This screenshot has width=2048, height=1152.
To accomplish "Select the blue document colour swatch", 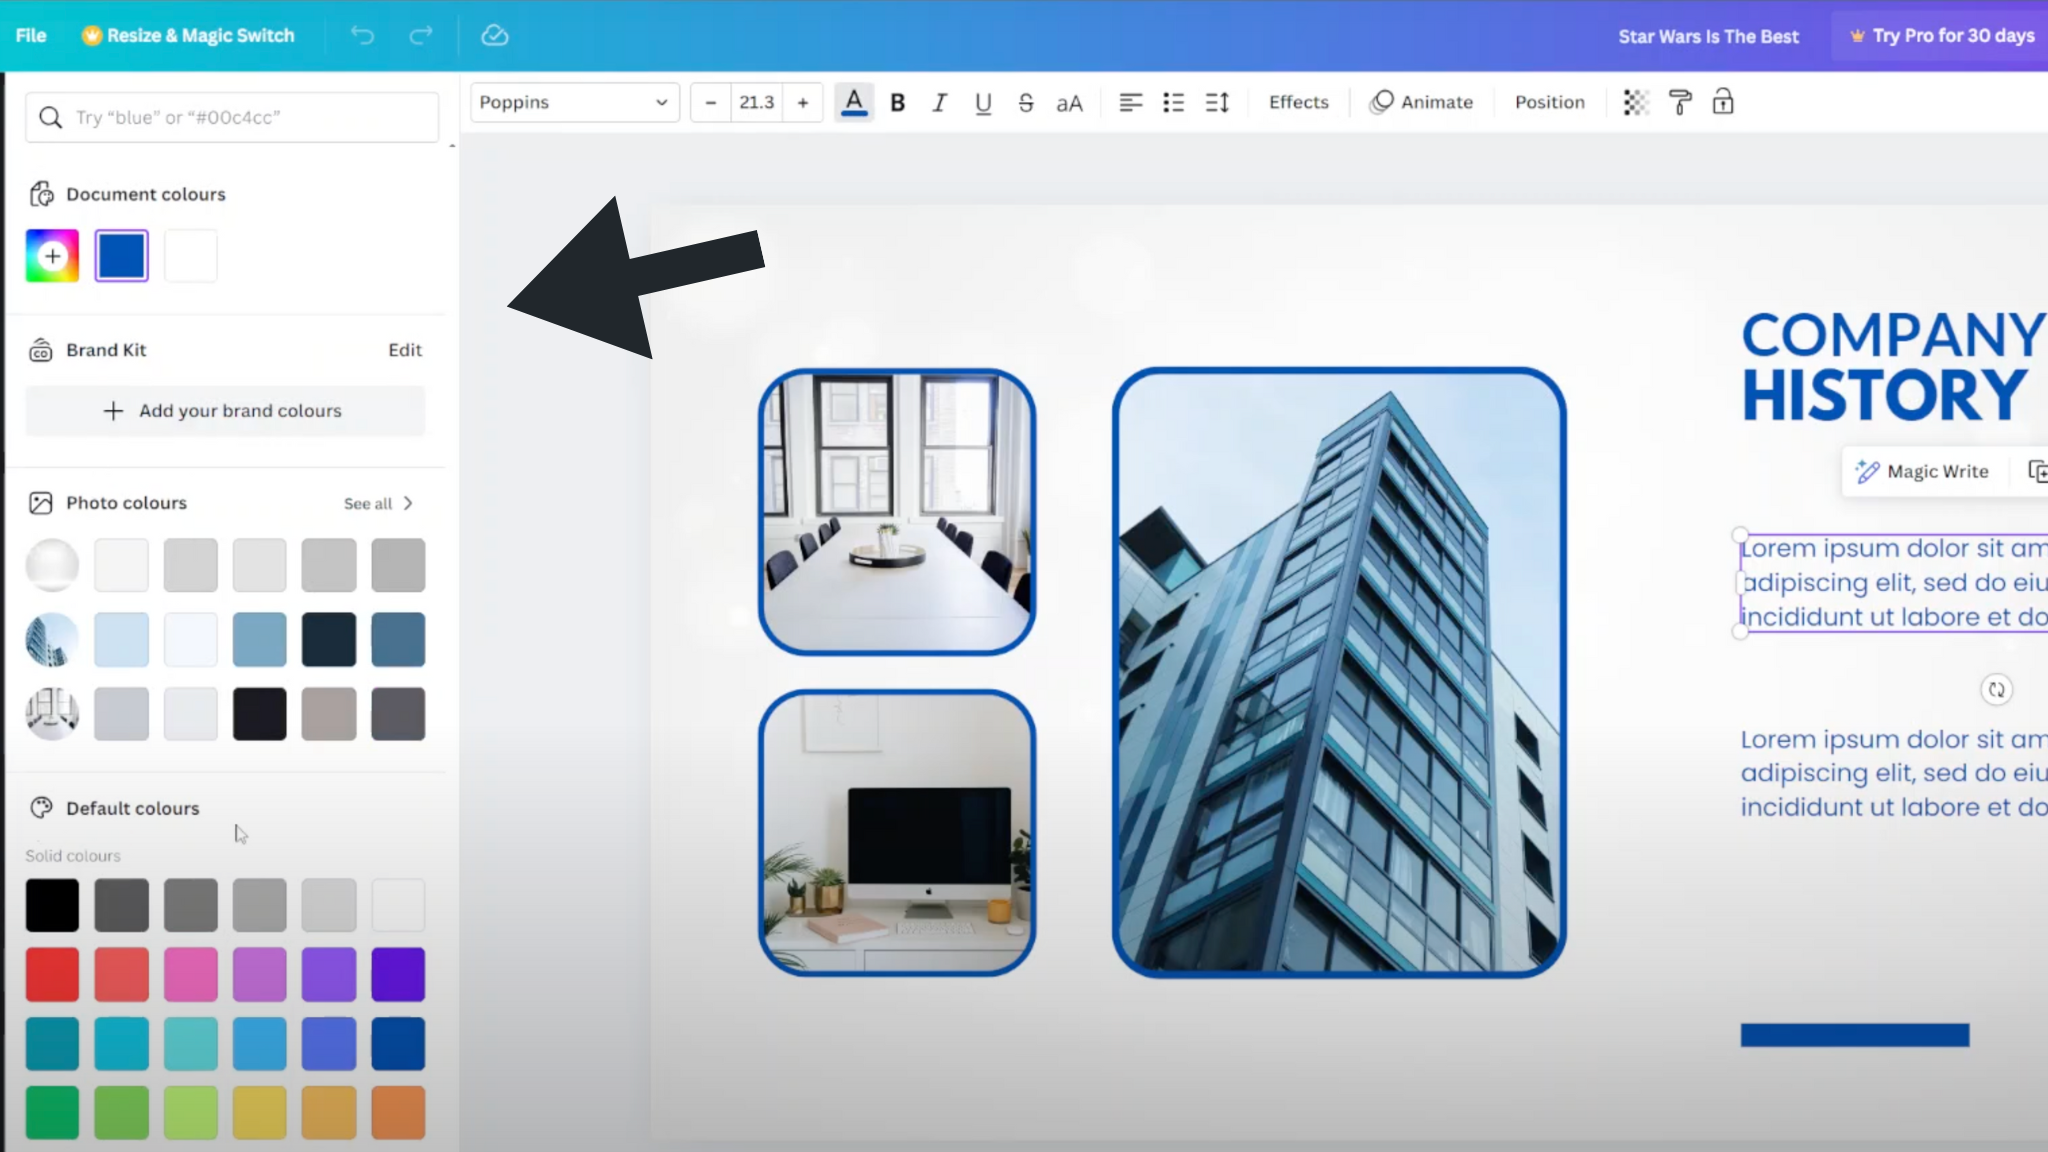I will (122, 256).
